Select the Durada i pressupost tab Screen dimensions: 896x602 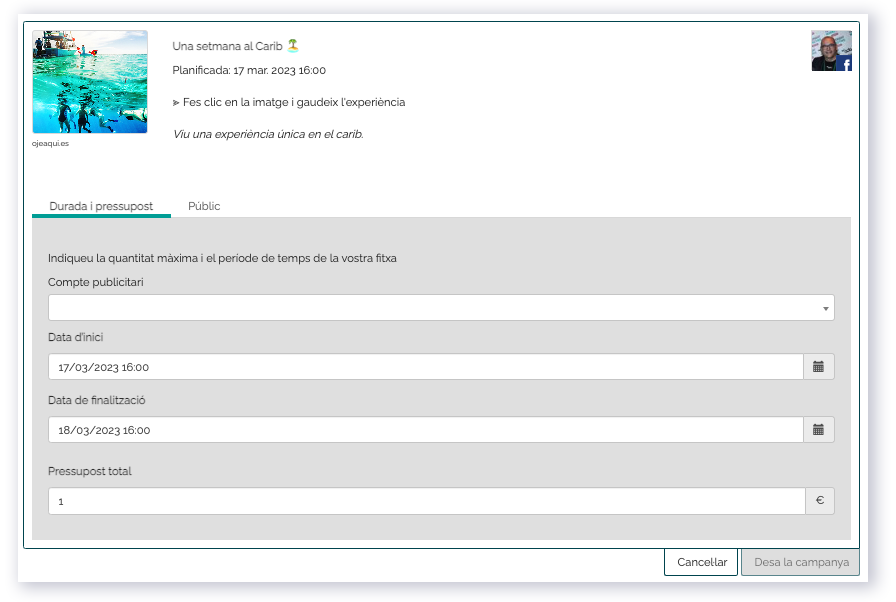coord(101,206)
